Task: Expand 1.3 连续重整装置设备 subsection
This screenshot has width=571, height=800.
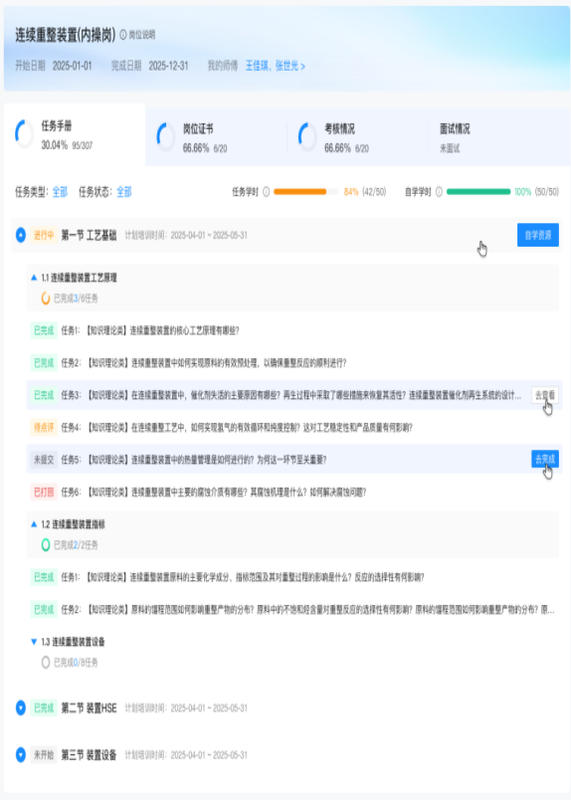Action: pos(34,642)
